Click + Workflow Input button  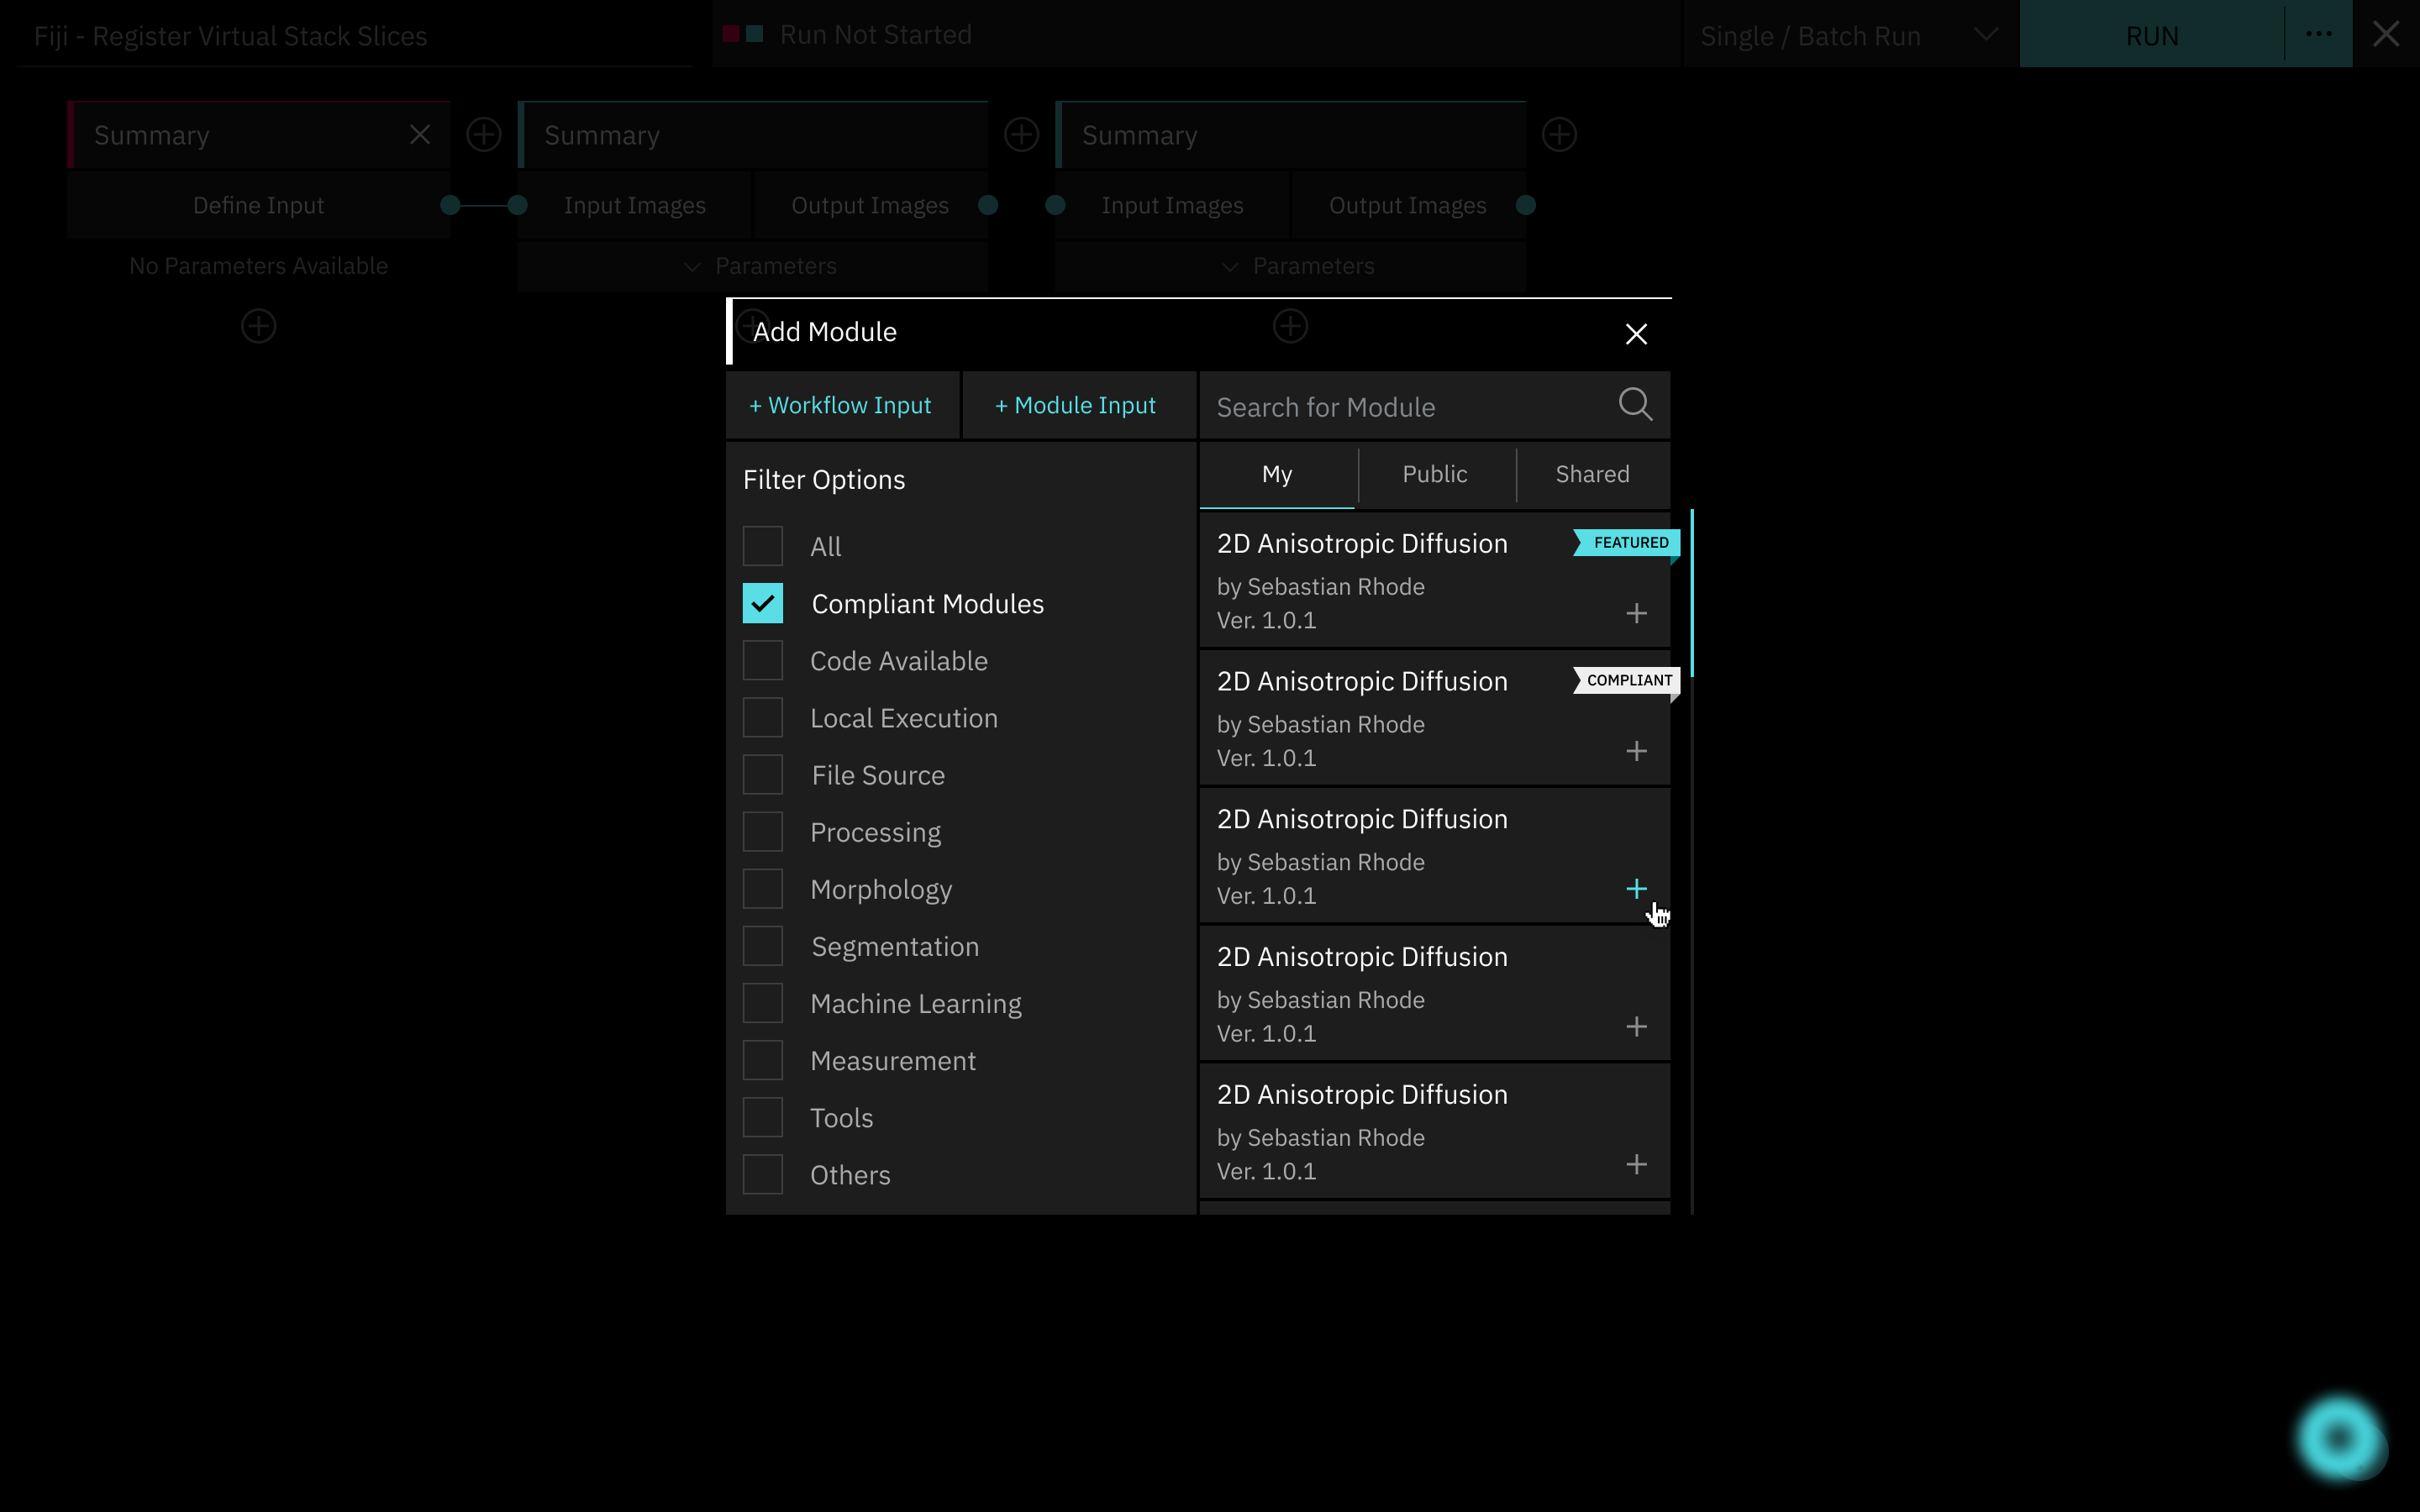tap(841, 405)
